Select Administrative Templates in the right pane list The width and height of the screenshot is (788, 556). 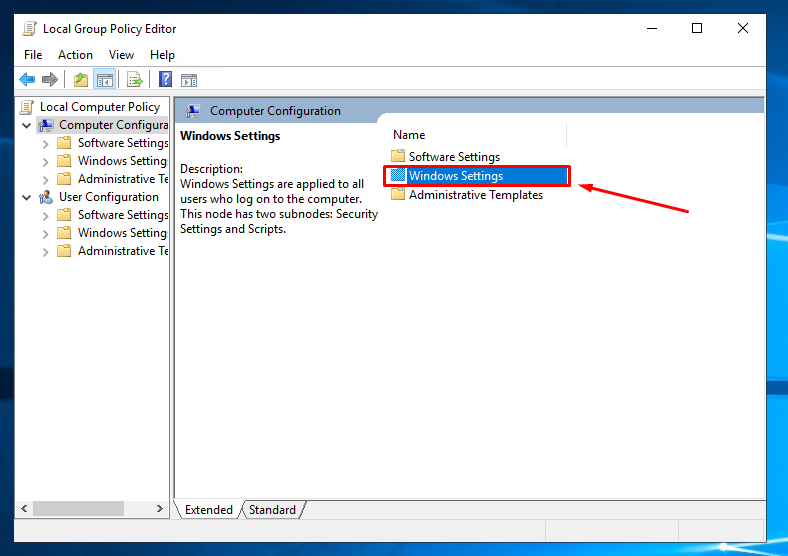476,195
